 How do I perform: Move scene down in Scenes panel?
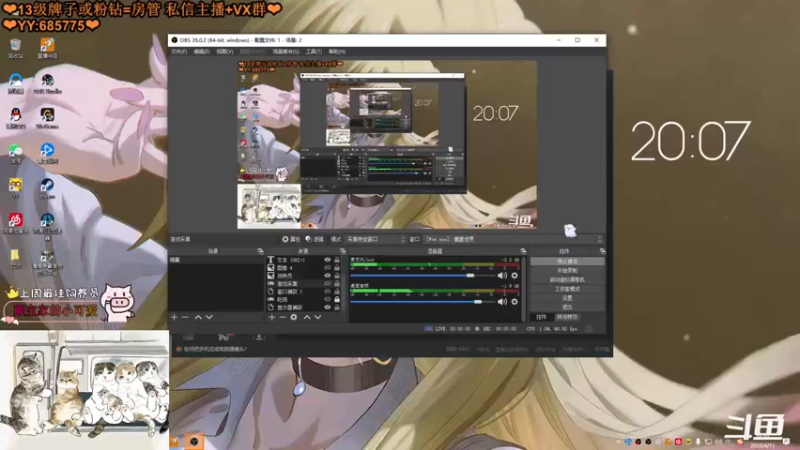[x=209, y=317]
